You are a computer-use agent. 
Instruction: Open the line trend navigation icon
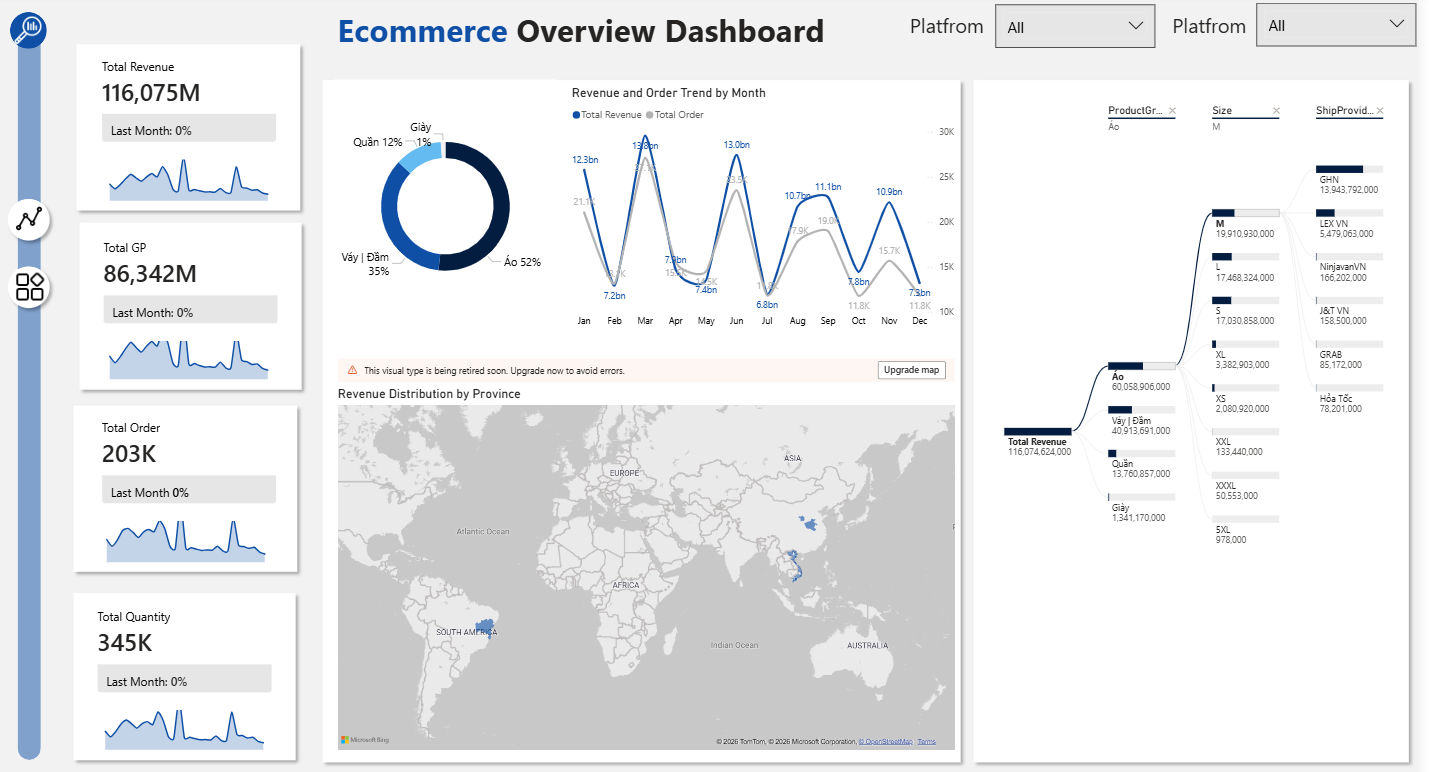29,219
